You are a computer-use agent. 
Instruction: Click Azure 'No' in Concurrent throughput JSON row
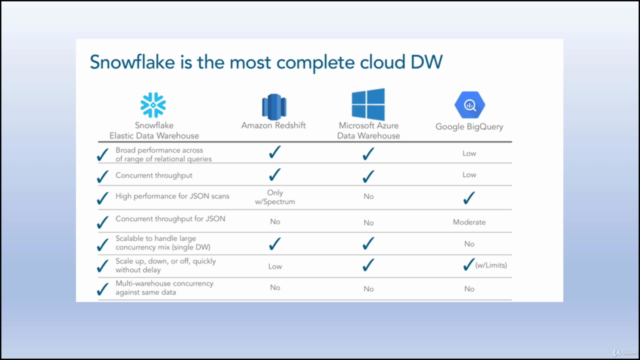point(369,223)
